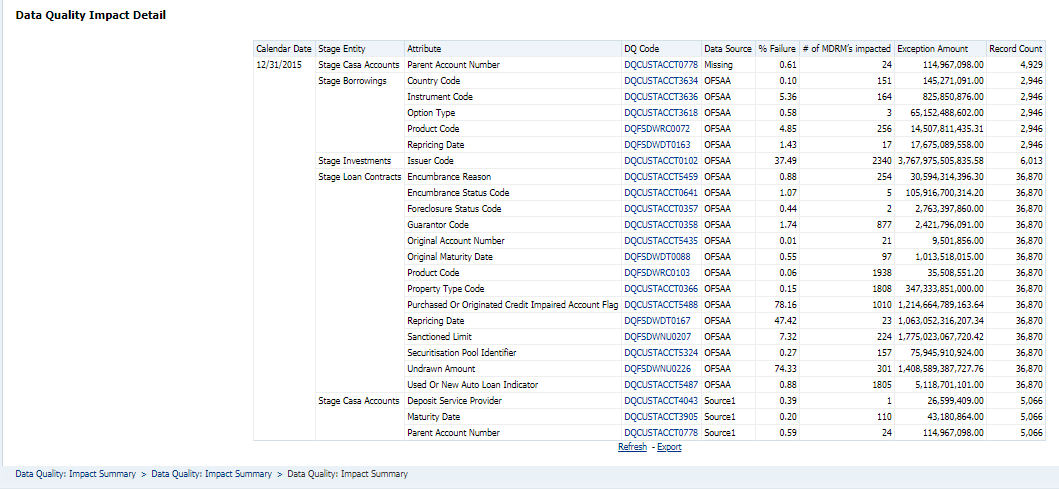
Task: Open DQ code DQCUSTACCT3634 link
Action: point(661,81)
